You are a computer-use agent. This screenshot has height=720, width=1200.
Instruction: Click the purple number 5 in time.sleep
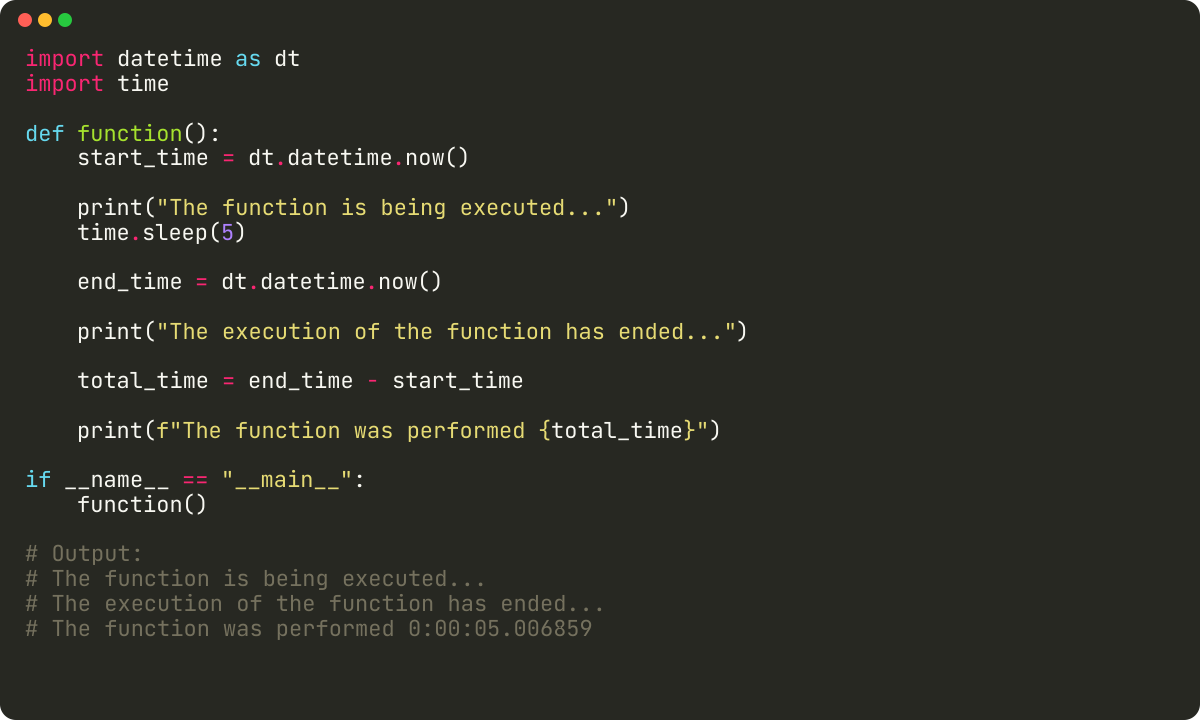(227, 233)
